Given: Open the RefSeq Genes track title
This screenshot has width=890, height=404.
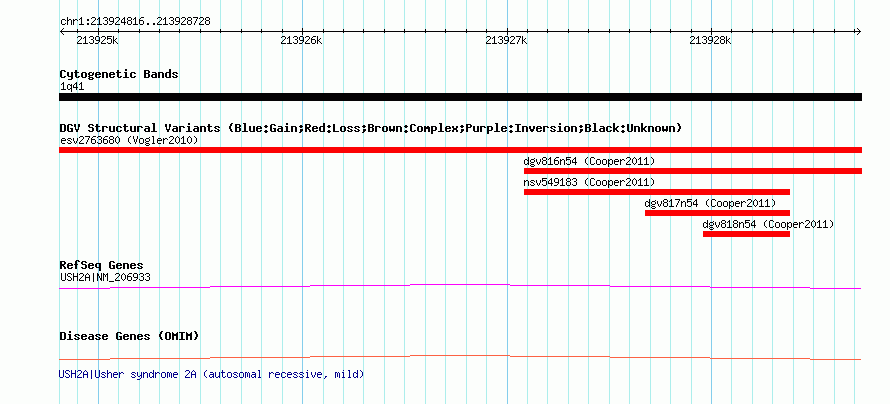Looking at the screenshot, I should coord(102,265).
